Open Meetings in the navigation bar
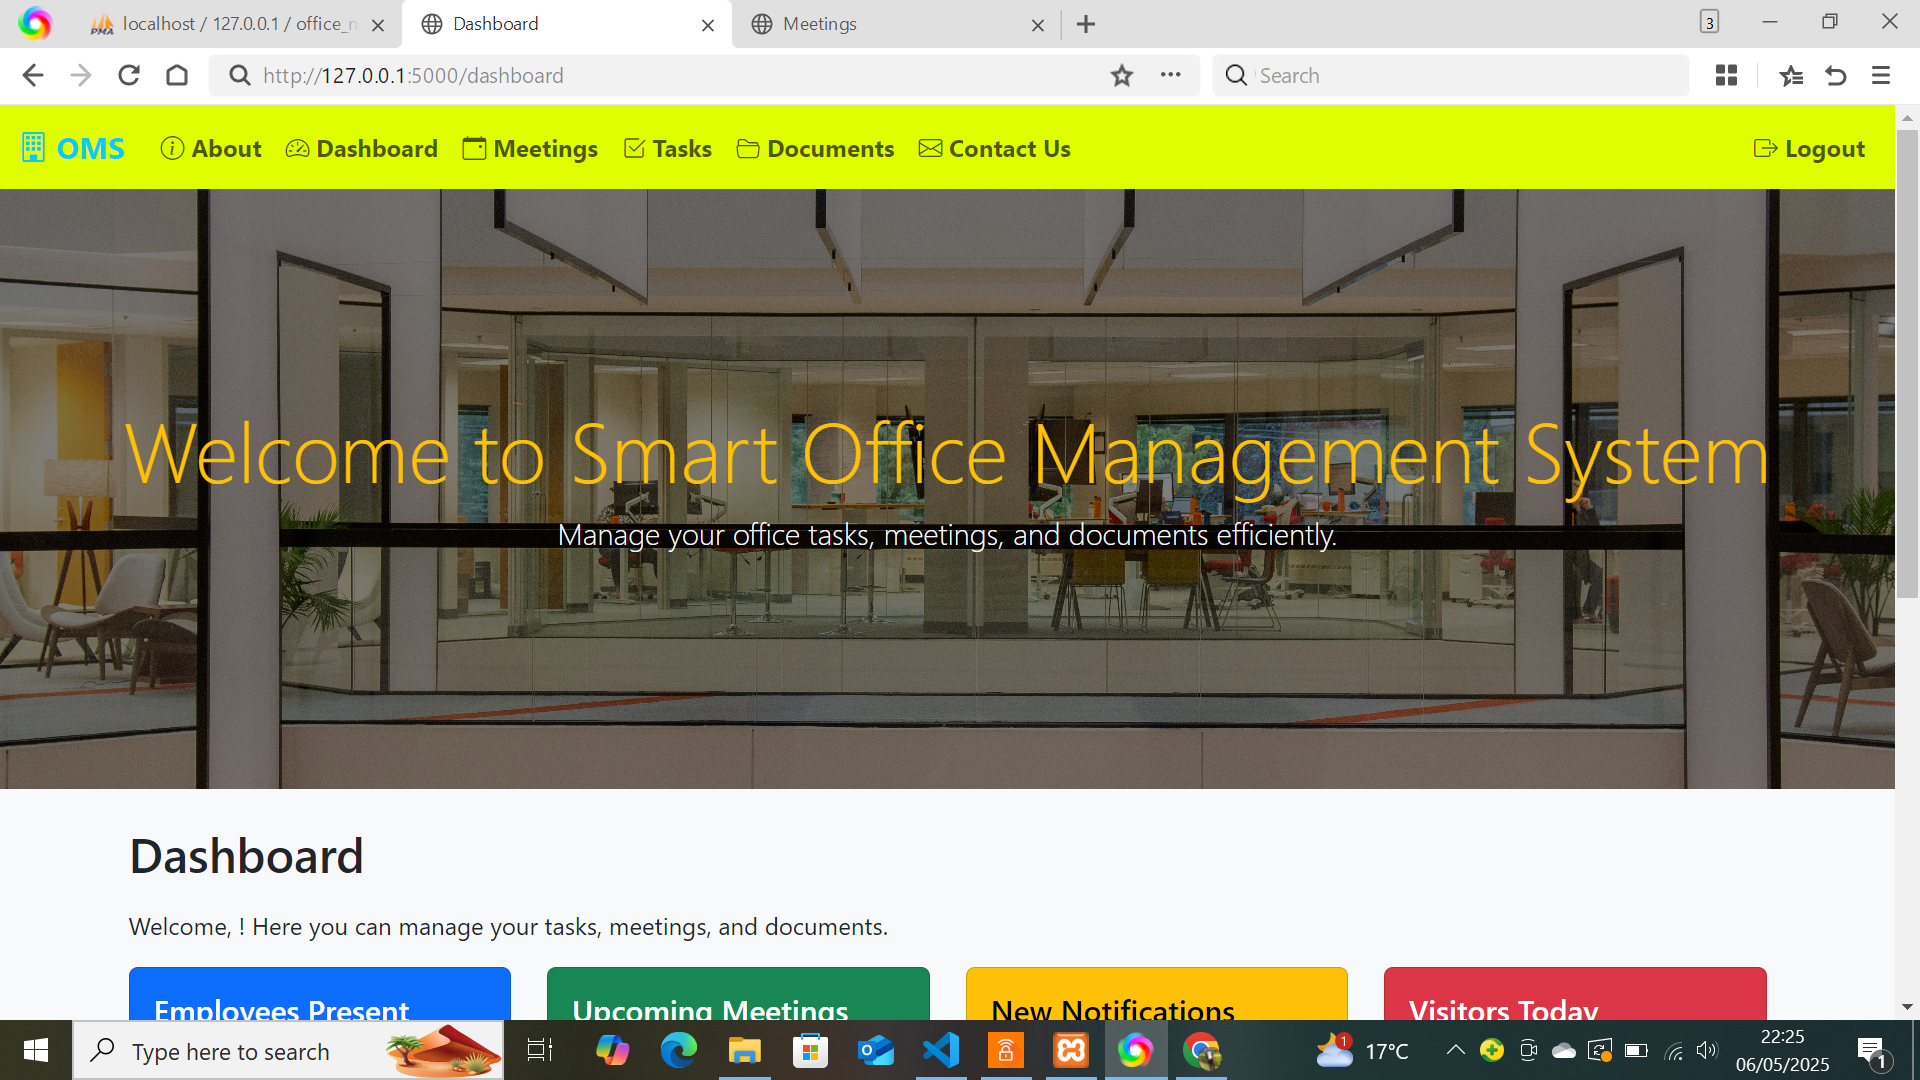Viewport: 1920px width, 1080px height. [530, 149]
